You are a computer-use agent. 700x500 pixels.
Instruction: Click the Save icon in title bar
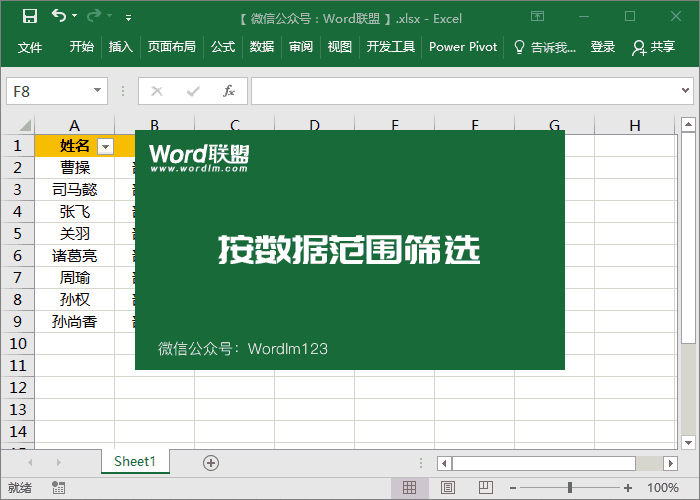pyautogui.click(x=29, y=16)
